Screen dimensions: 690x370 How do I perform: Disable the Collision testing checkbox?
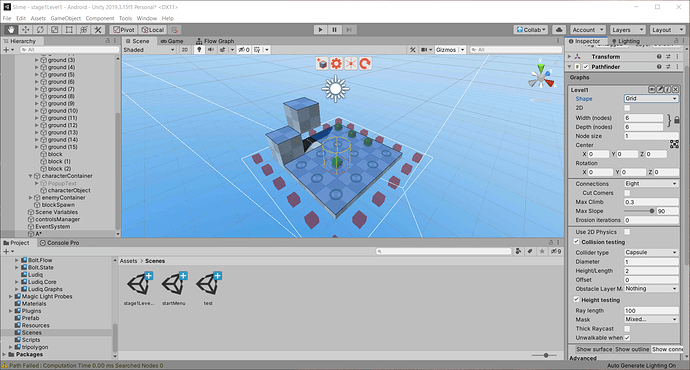pos(576,242)
